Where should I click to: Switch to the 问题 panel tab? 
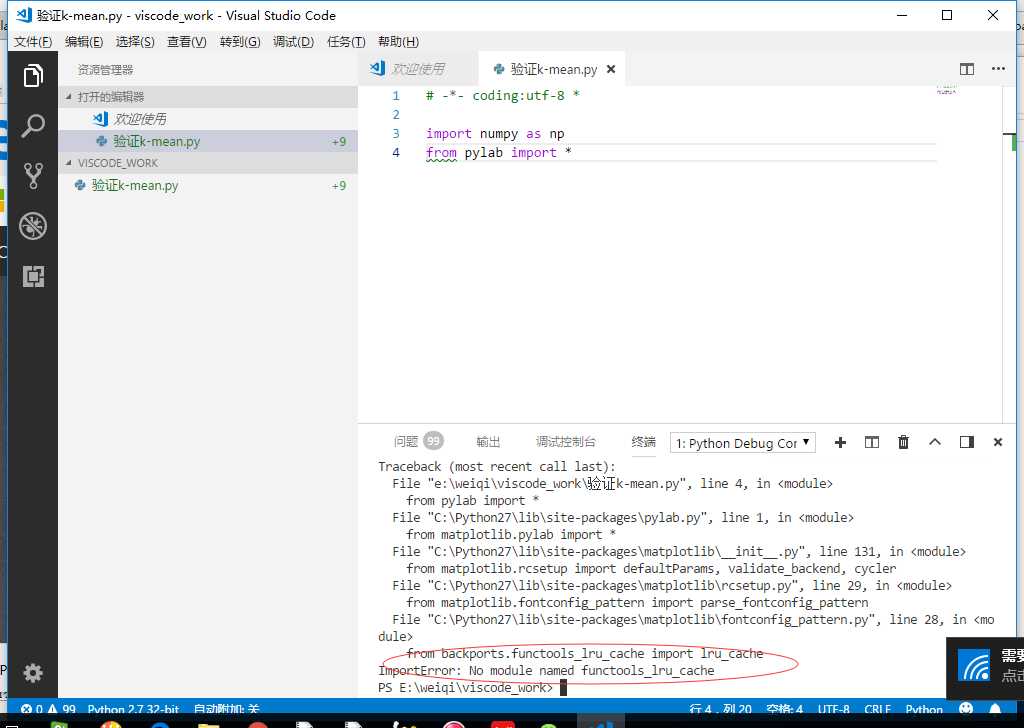coord(418,442)
